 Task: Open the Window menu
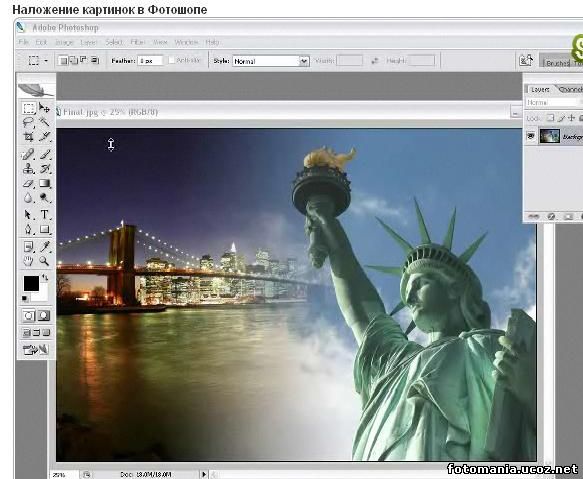[x=186, y=42]
